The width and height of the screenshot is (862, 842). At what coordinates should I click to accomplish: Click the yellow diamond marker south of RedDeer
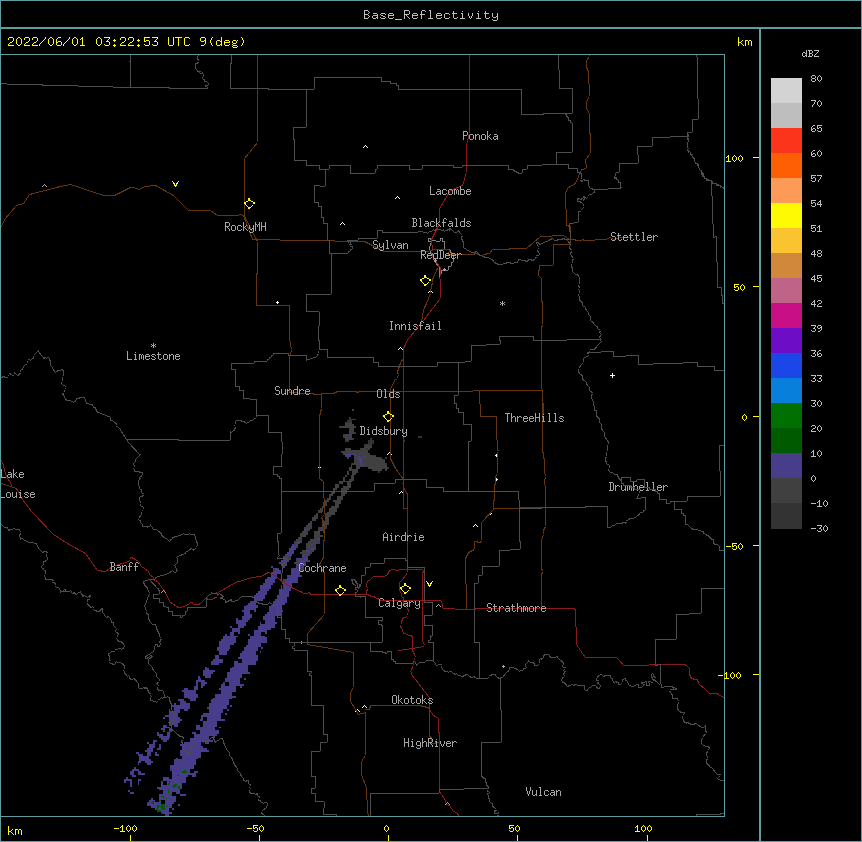[425, 281]
